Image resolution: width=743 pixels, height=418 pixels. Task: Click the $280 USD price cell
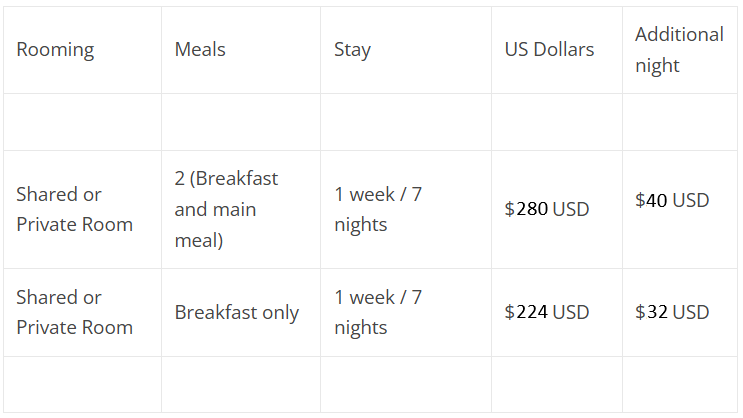click(557, 209)
